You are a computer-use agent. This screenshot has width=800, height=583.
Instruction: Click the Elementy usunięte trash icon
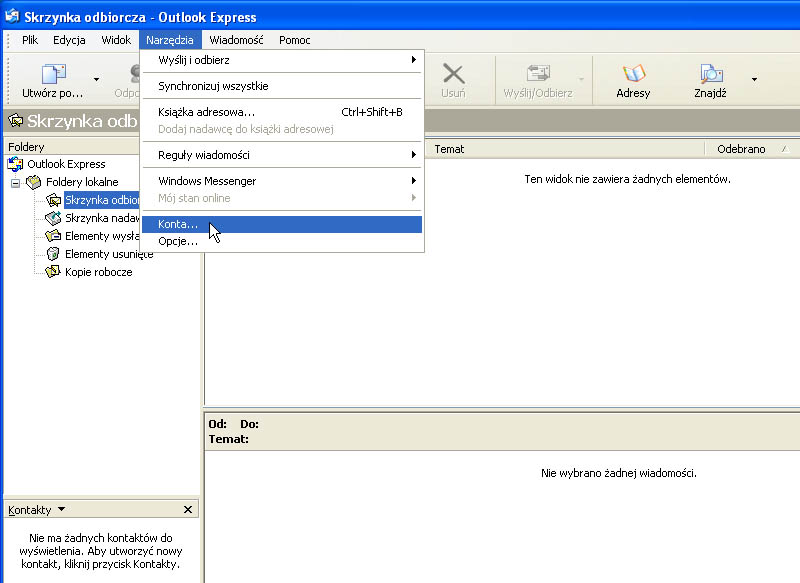pos(53,254)
